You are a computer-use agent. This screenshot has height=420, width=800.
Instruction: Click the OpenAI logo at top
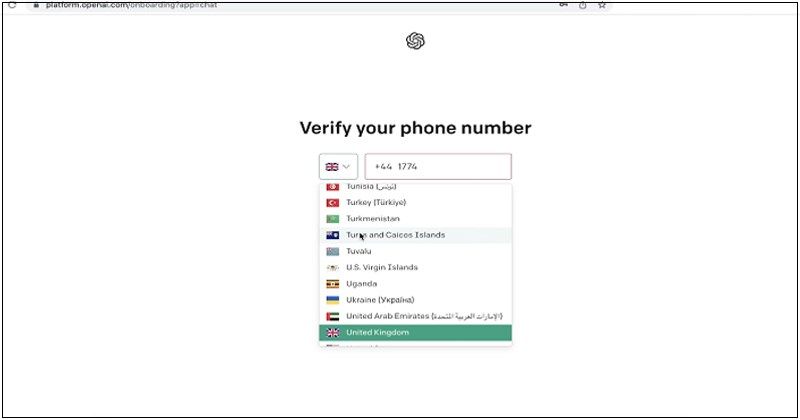pyautogui.click(x=415, y=41)
